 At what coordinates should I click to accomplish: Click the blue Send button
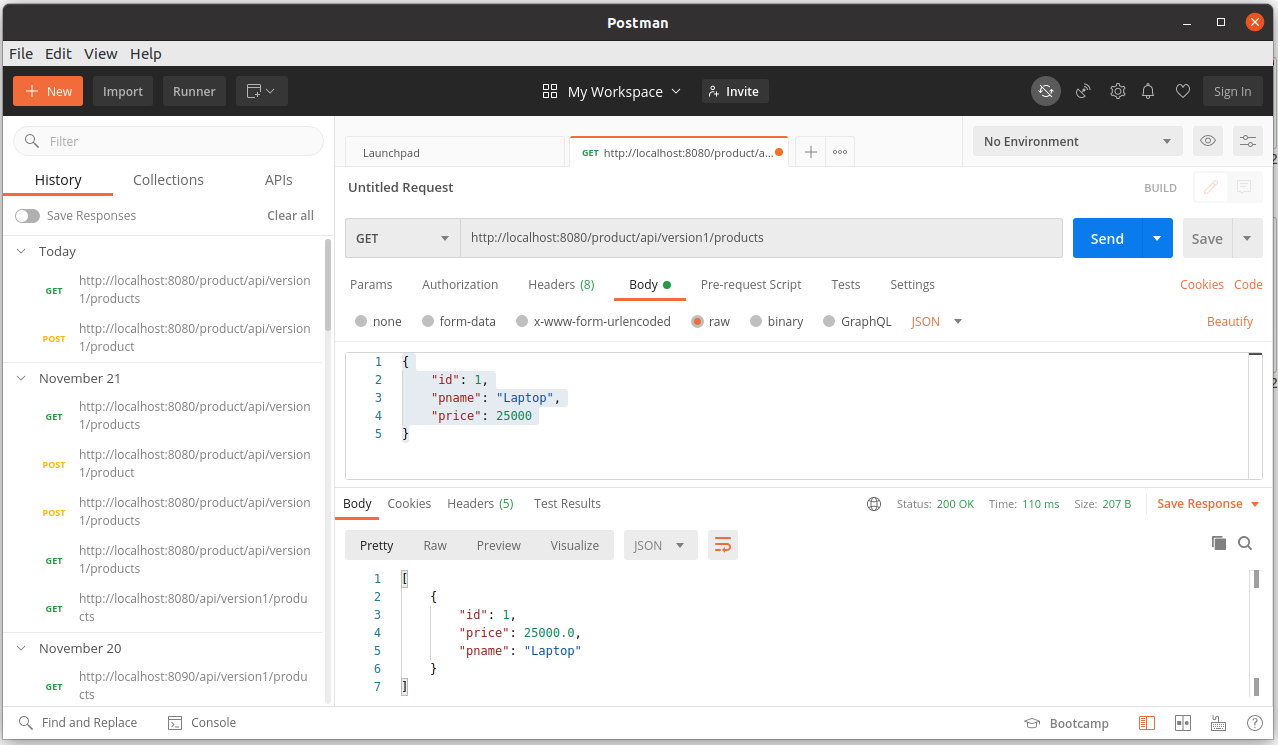[x=1106, y=239]
